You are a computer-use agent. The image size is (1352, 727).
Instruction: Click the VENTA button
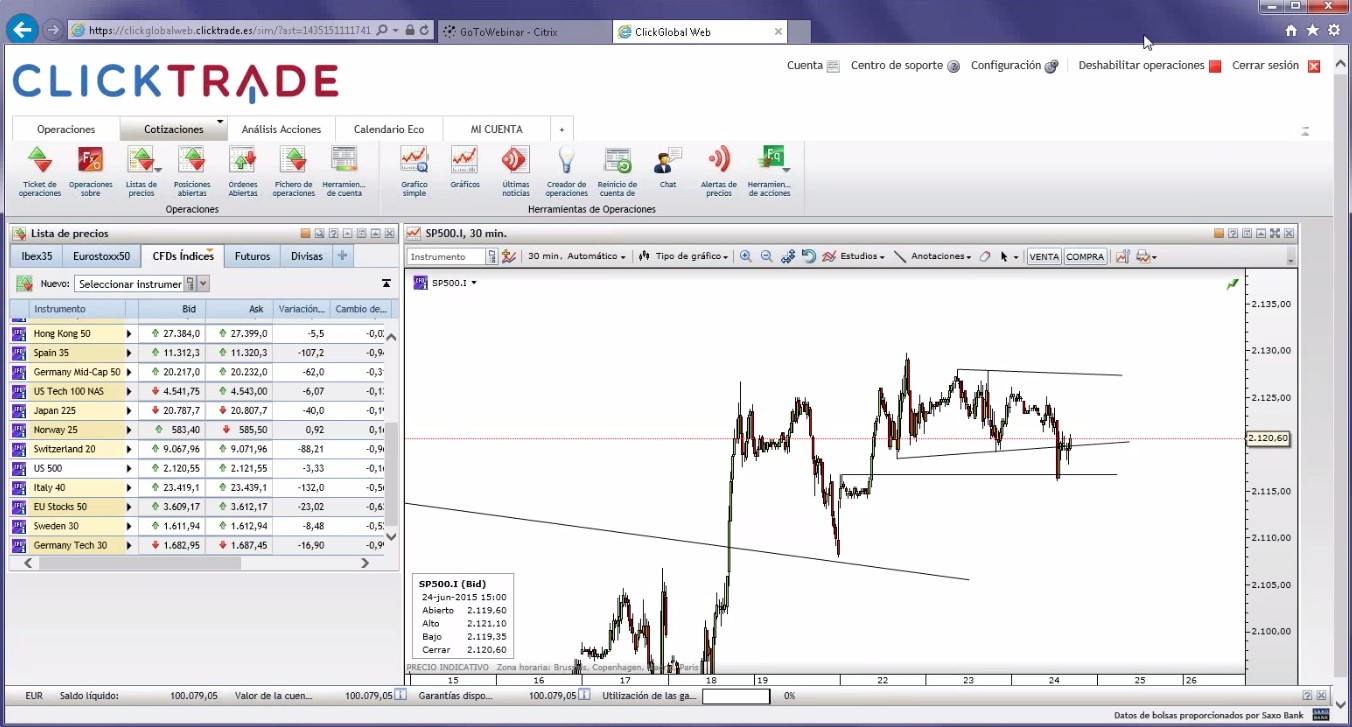tap(1044, 257)
